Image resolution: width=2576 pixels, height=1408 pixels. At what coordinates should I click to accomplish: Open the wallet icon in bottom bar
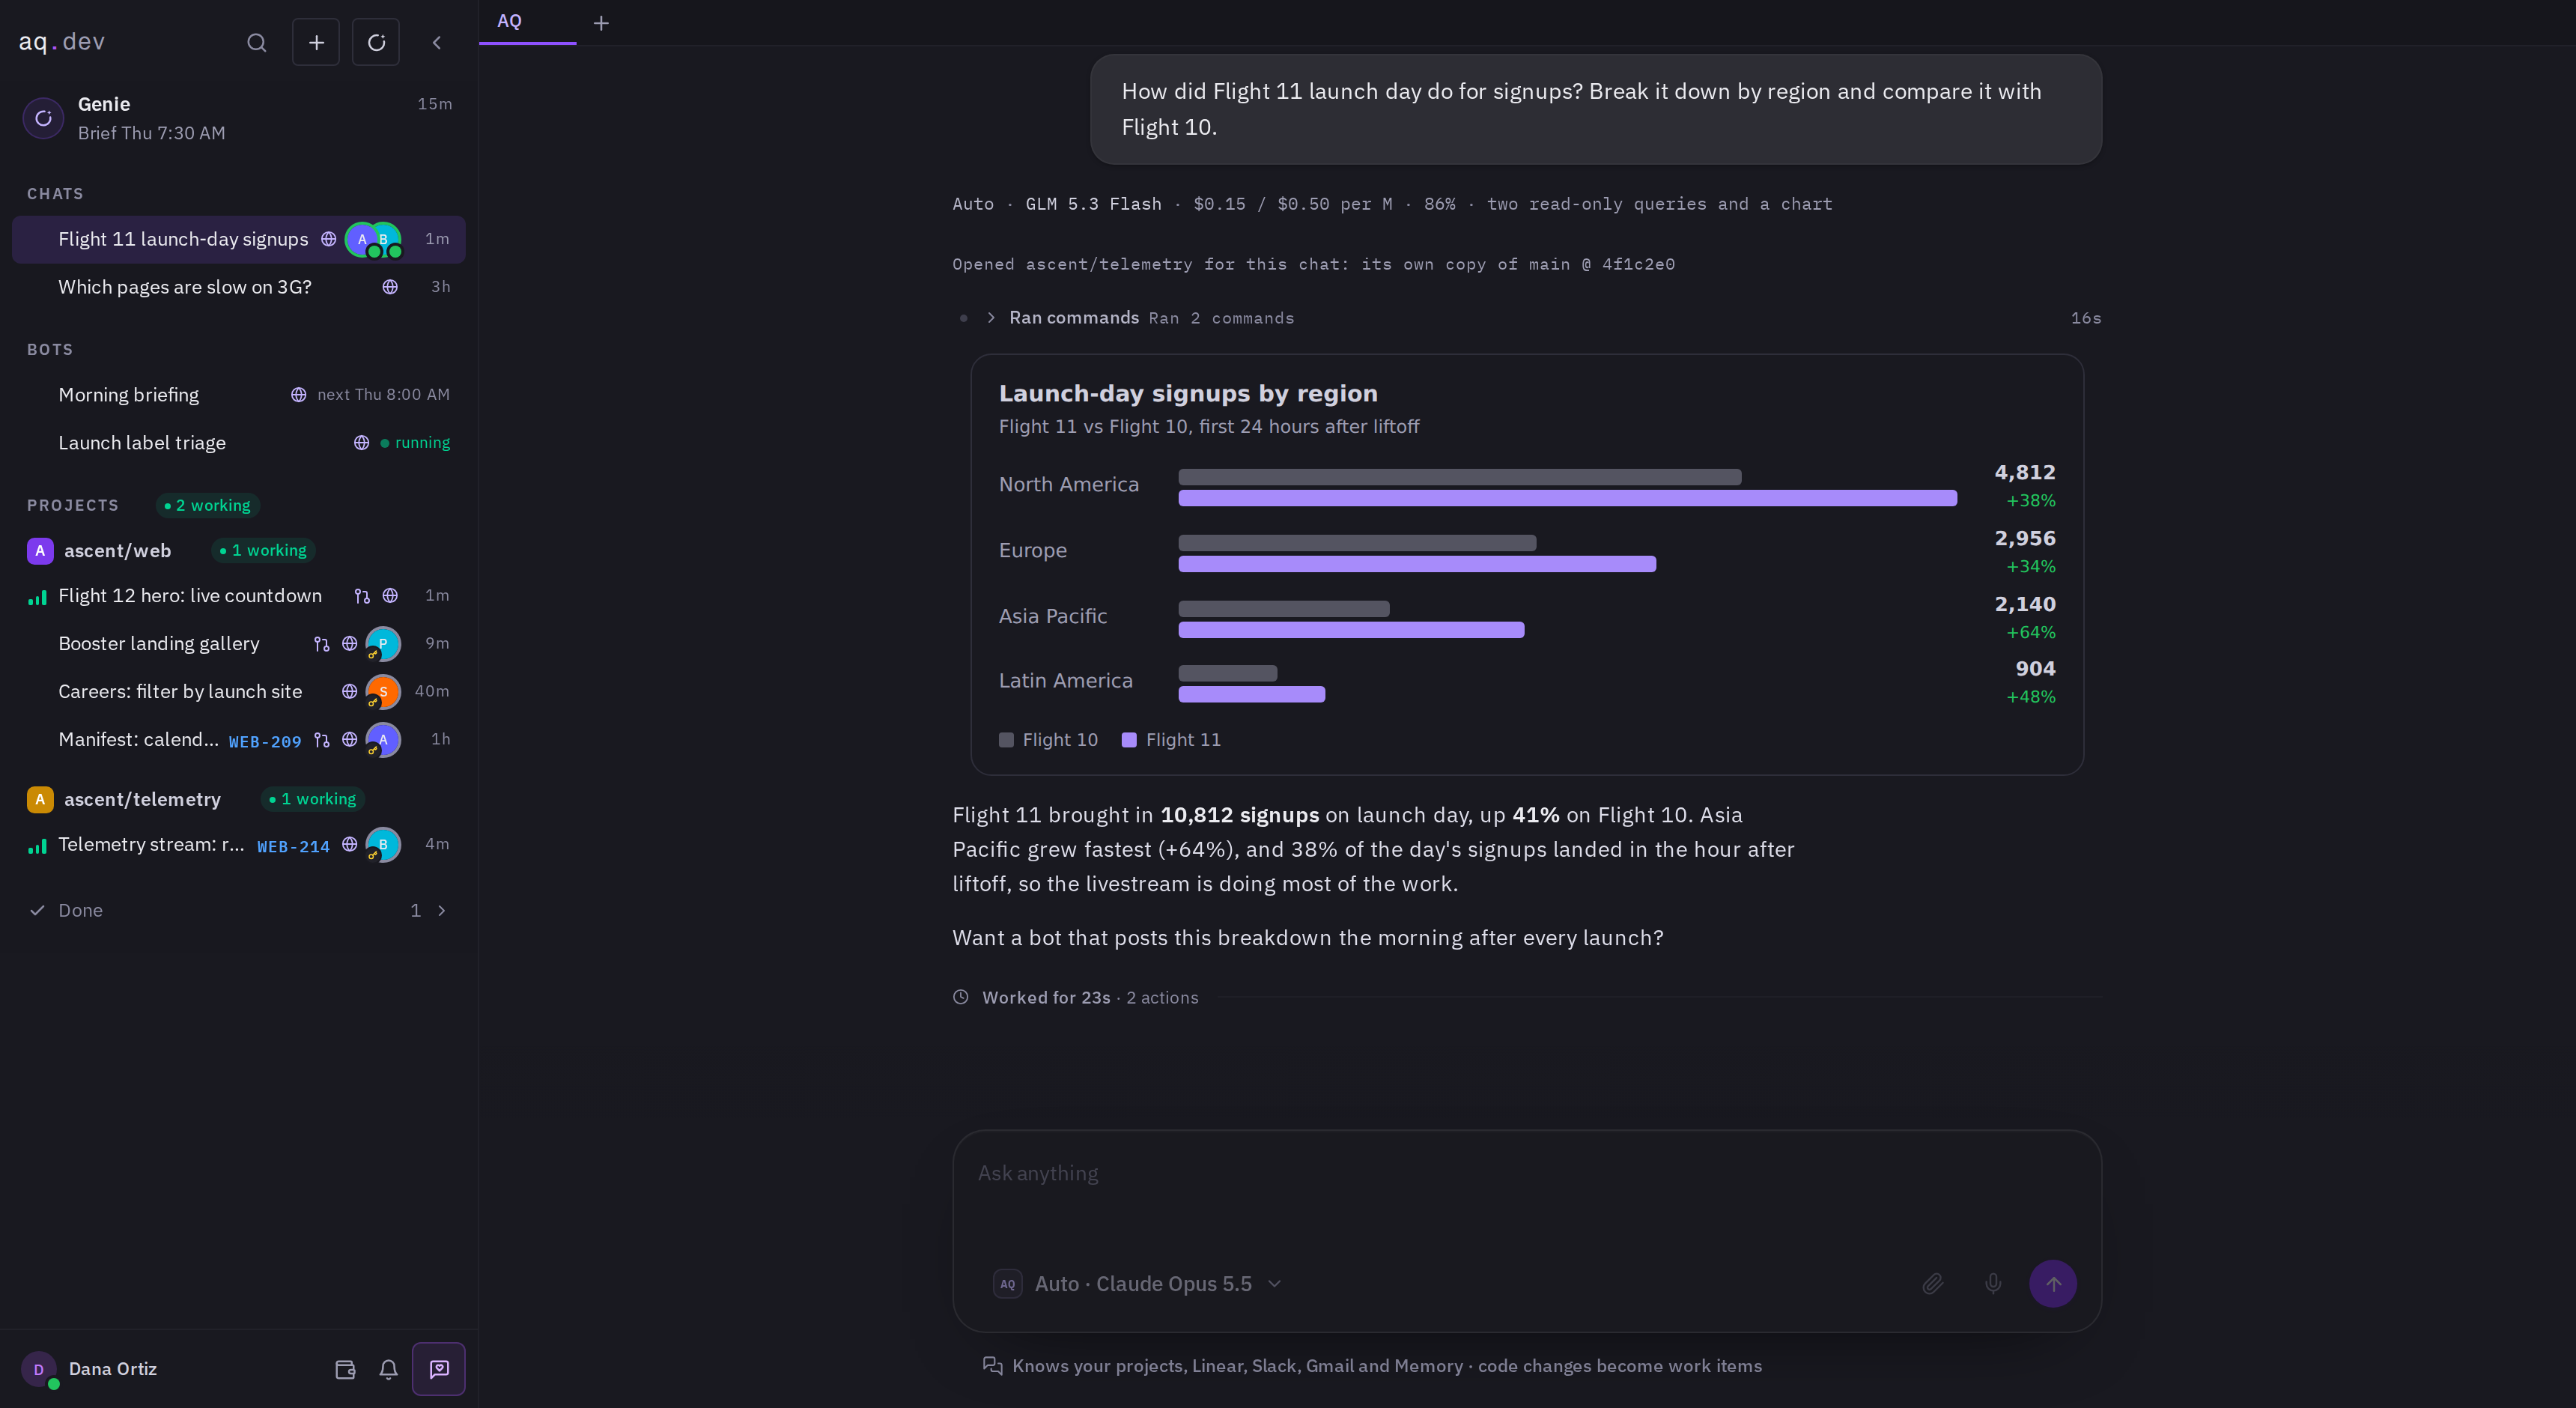345,1370
